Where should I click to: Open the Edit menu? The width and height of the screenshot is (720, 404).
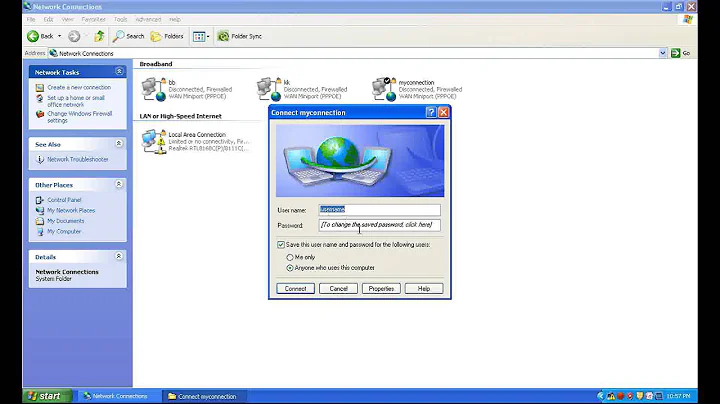(48, 19)
